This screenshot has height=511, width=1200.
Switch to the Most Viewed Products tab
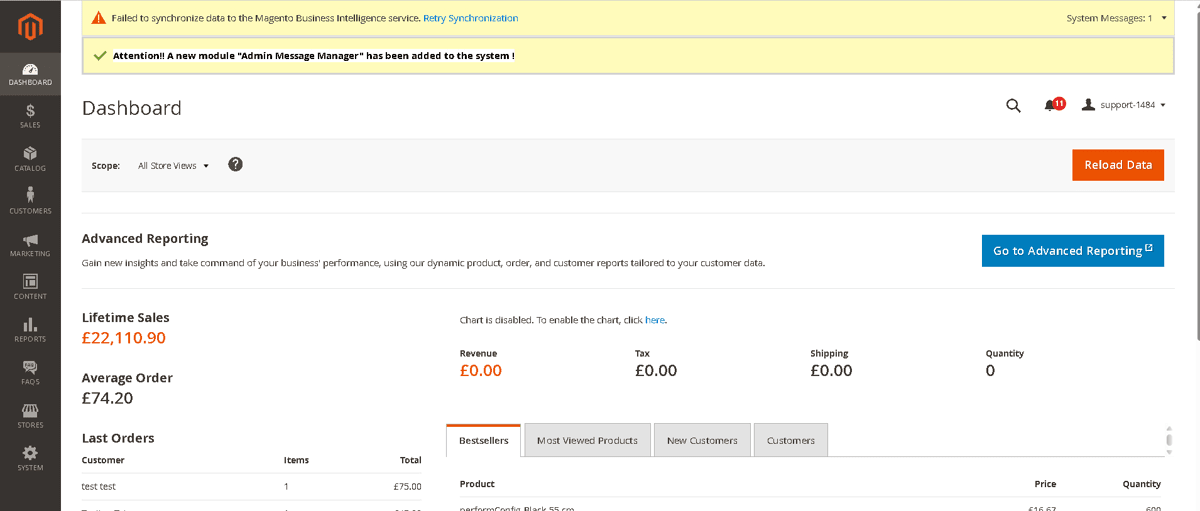click(587, 440)
